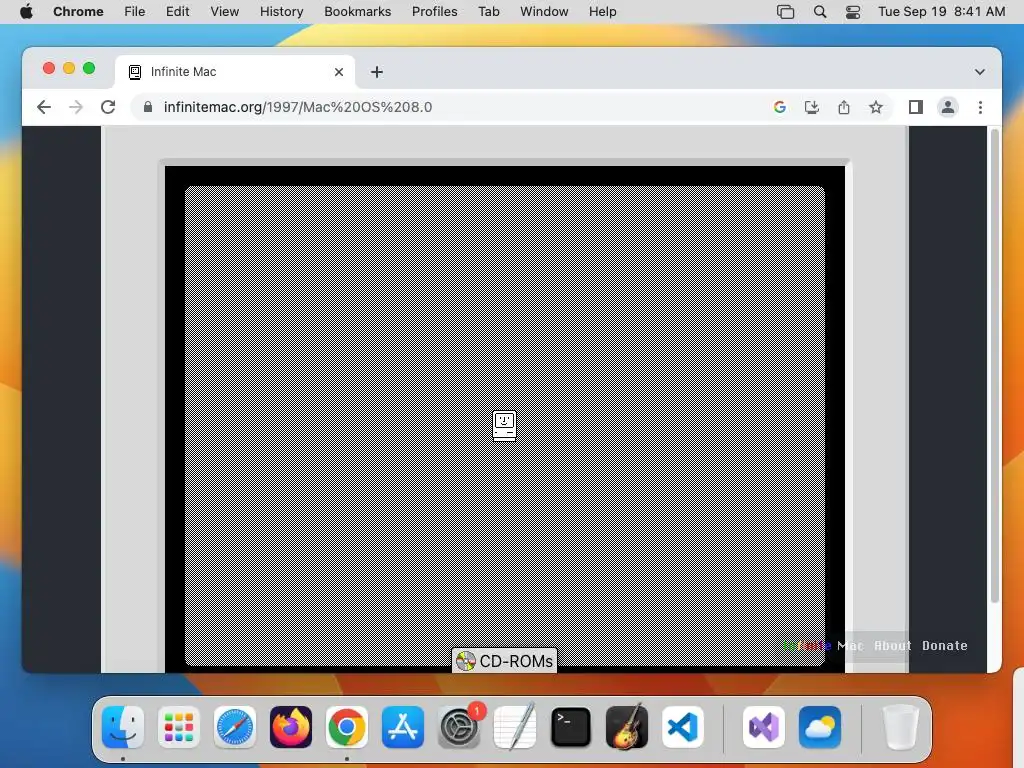The image size is (1024, 768).
Task: Toggle the Chrome side panel
Action: point(916,107)
